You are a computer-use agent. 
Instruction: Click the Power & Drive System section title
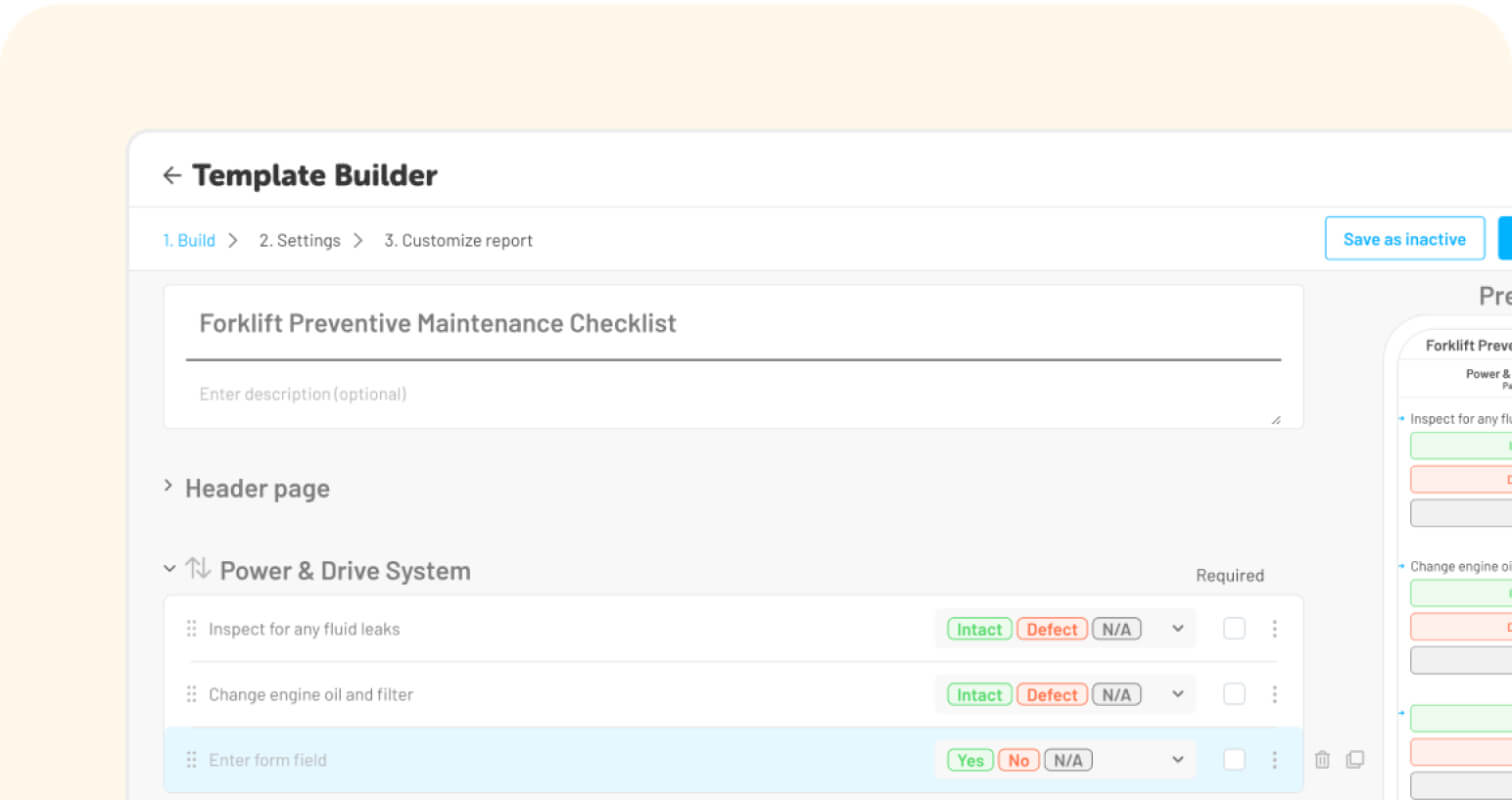tap(345, 570)
